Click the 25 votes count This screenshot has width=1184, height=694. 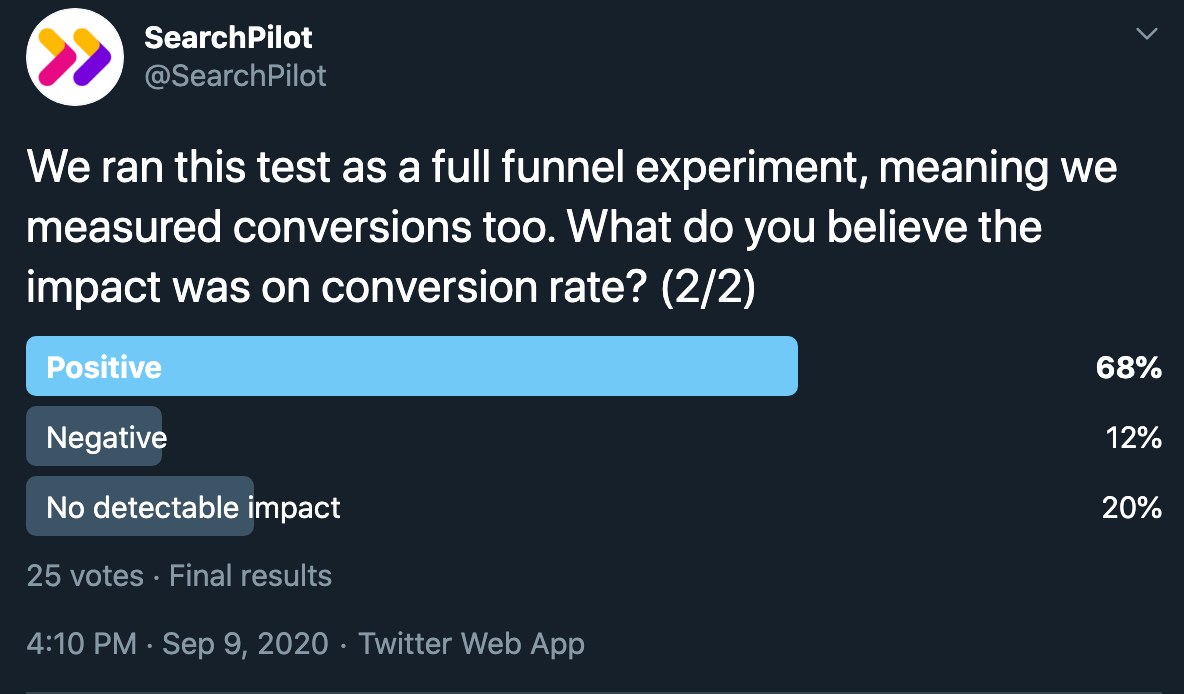85,575
